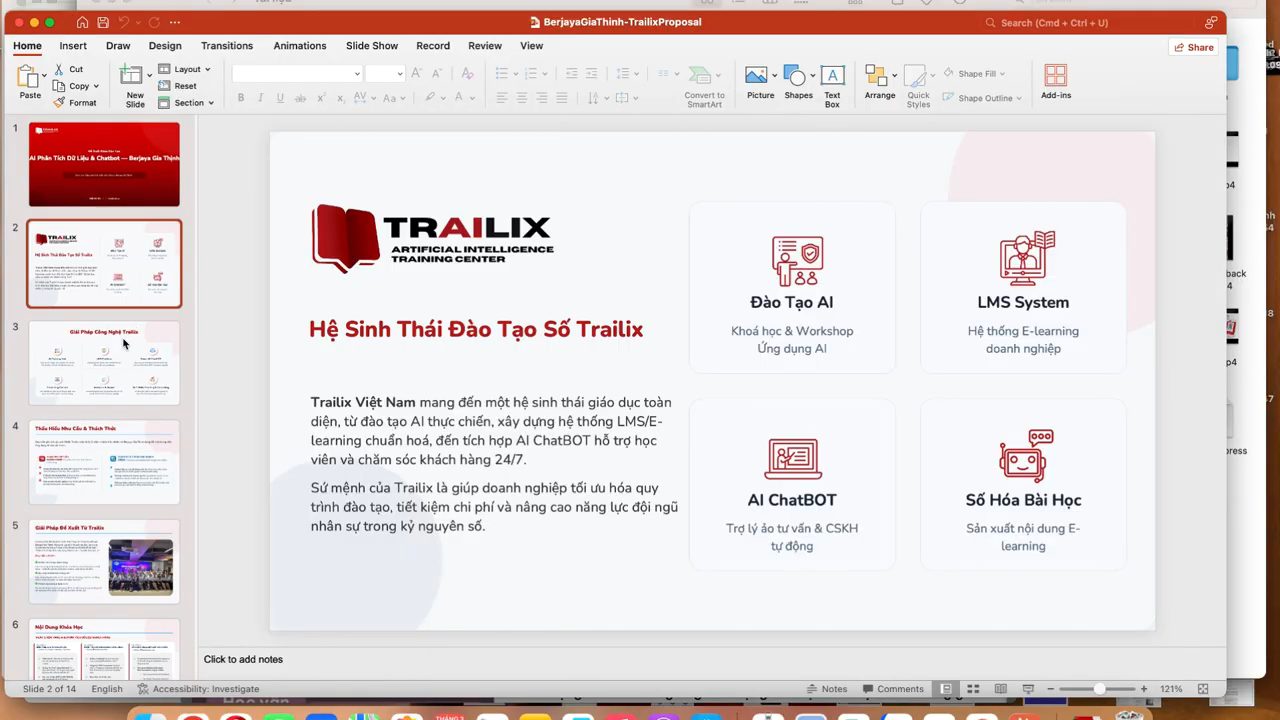The image size is (1280, 720).
Task: Start slide show from status bar icon
Action: (1028, 689)
